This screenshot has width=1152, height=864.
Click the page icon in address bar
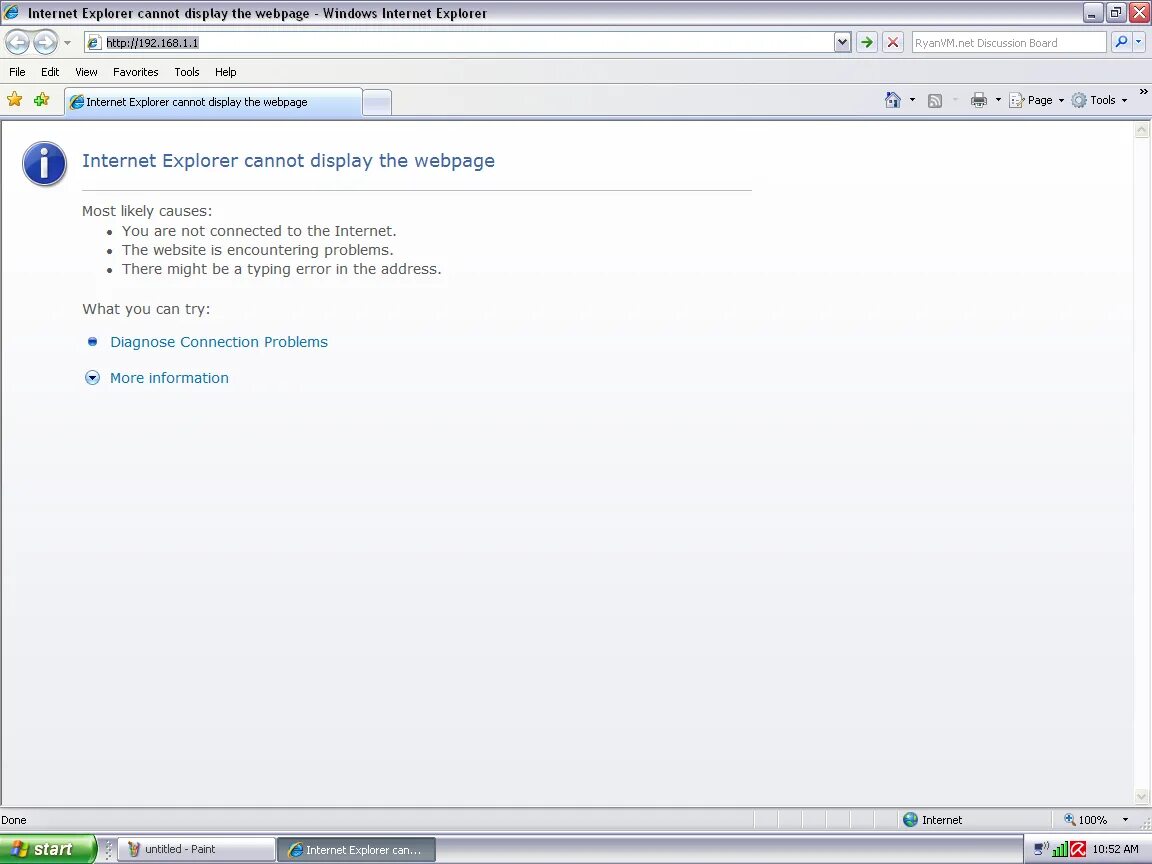(93, 43)
